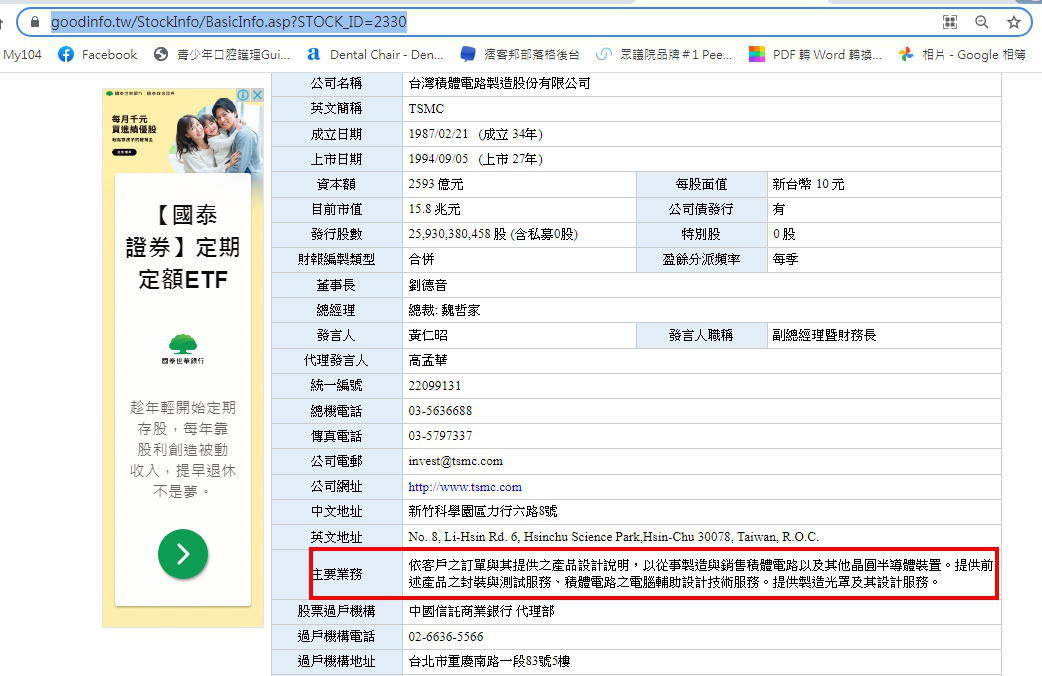This screenshot has height=676, width=1042.
Task: Bookmark this page with the star icon
Action: coord(1013,22)
